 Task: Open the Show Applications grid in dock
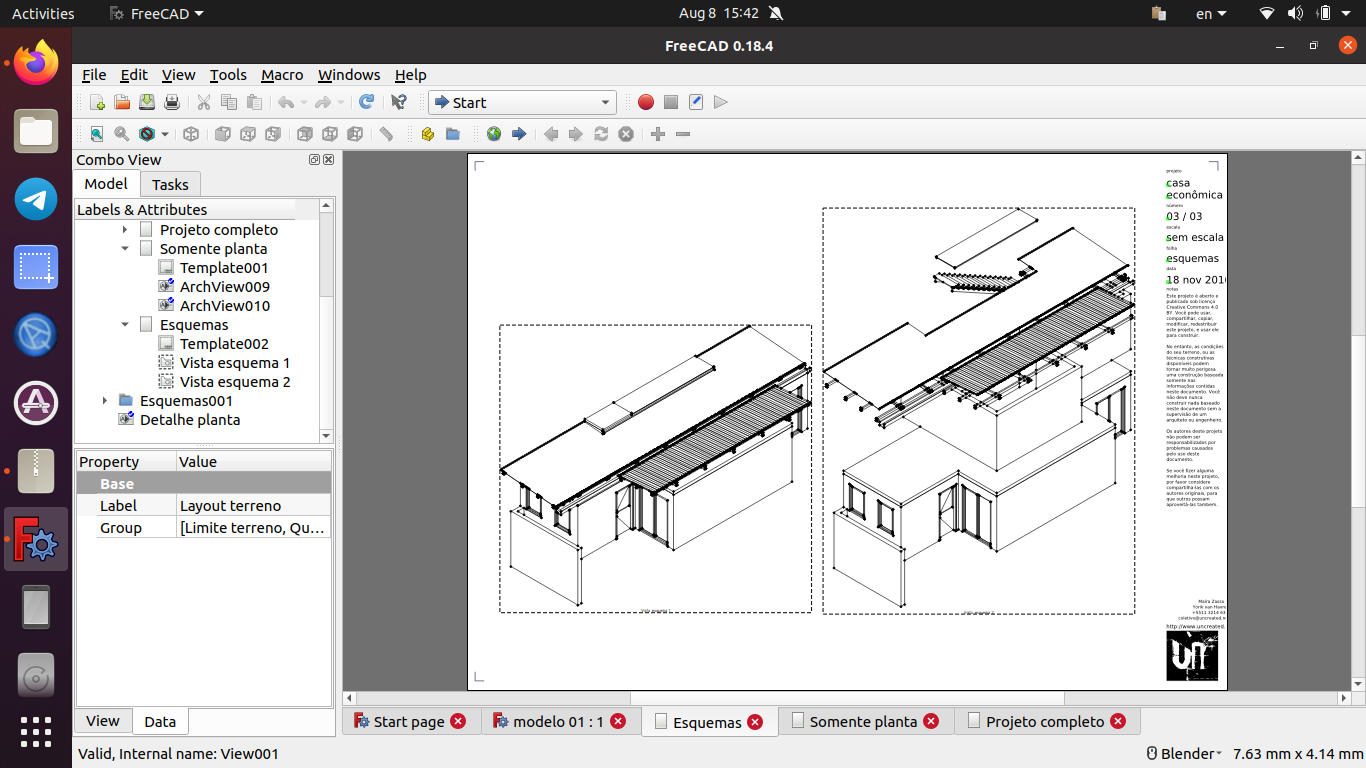pyautogui.click(x=36, y=732)
